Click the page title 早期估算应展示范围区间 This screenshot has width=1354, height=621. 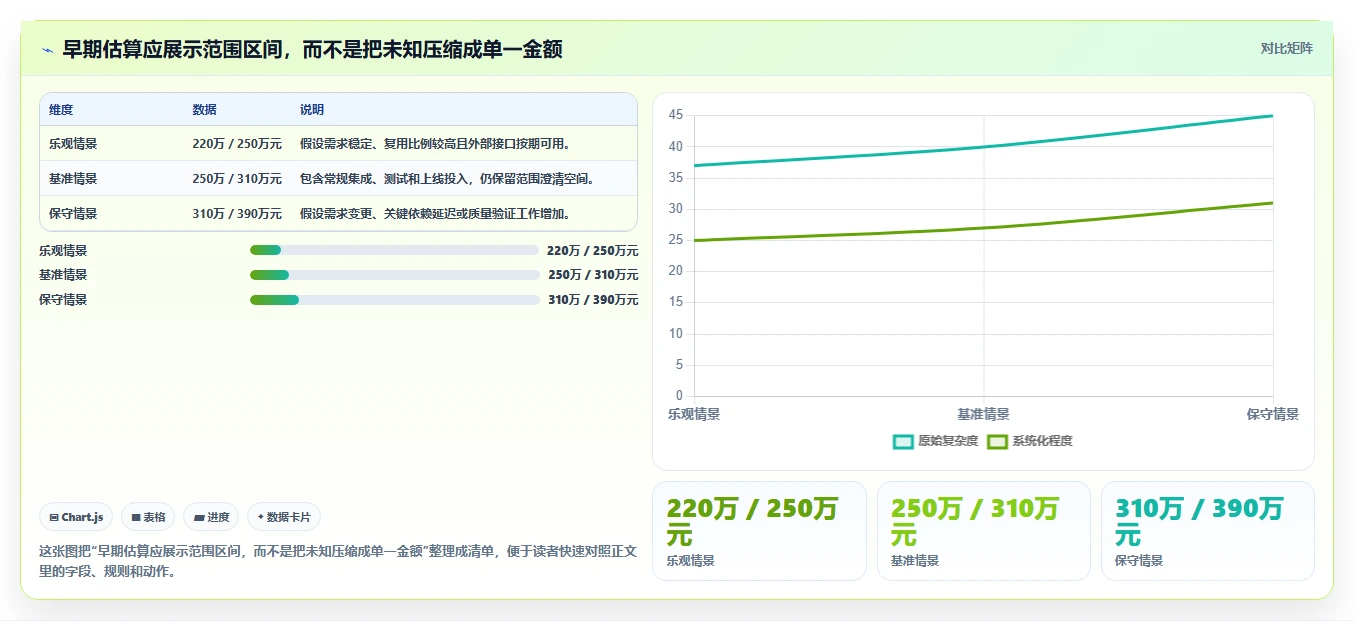(x=311, y=49)
